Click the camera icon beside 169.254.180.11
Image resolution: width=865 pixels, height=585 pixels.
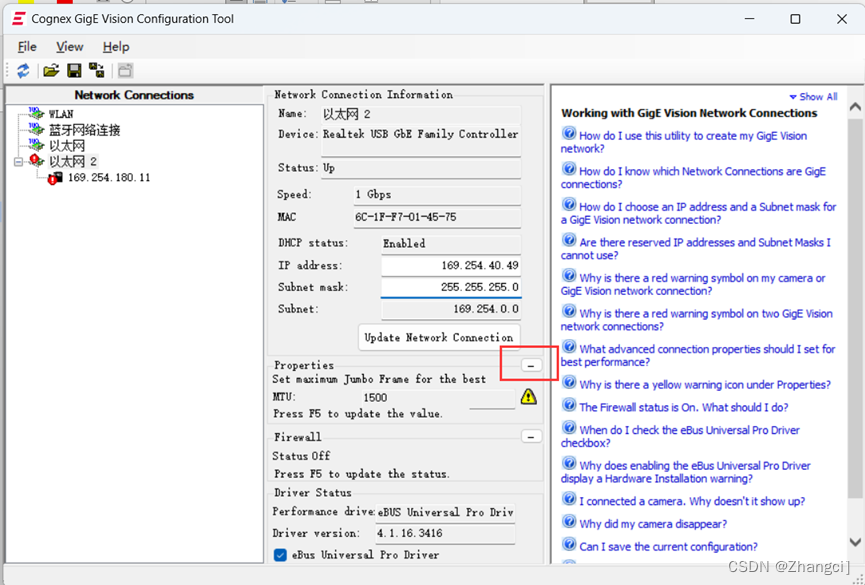click(55, 178)
